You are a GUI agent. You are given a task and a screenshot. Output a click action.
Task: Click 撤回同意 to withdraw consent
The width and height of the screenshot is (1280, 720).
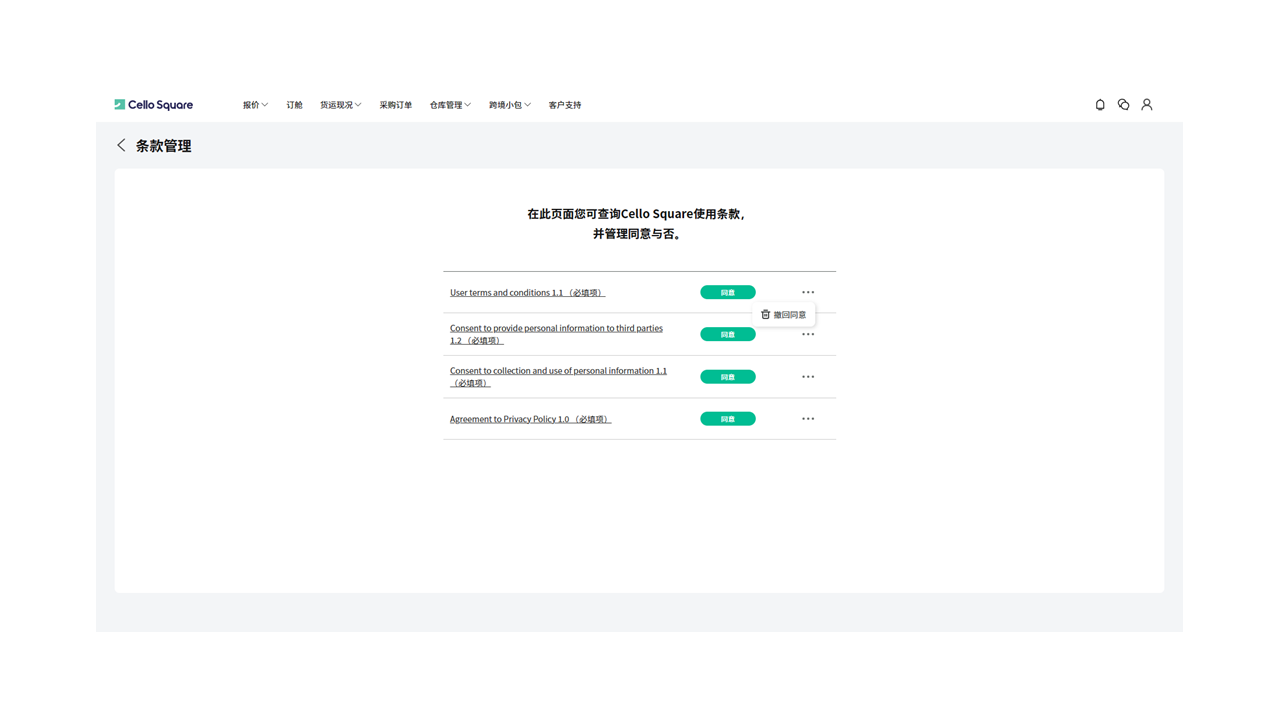point(784,315)
